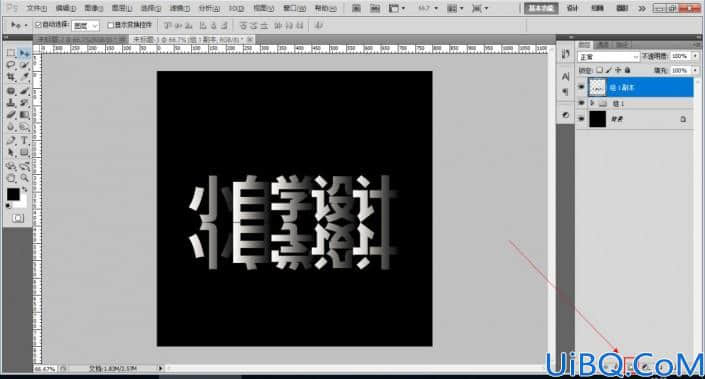Image resolution: width=705 pixels, height=379 pixels.
Task: Select the 3D Object Rotate tool
Action: click(11, 166)
